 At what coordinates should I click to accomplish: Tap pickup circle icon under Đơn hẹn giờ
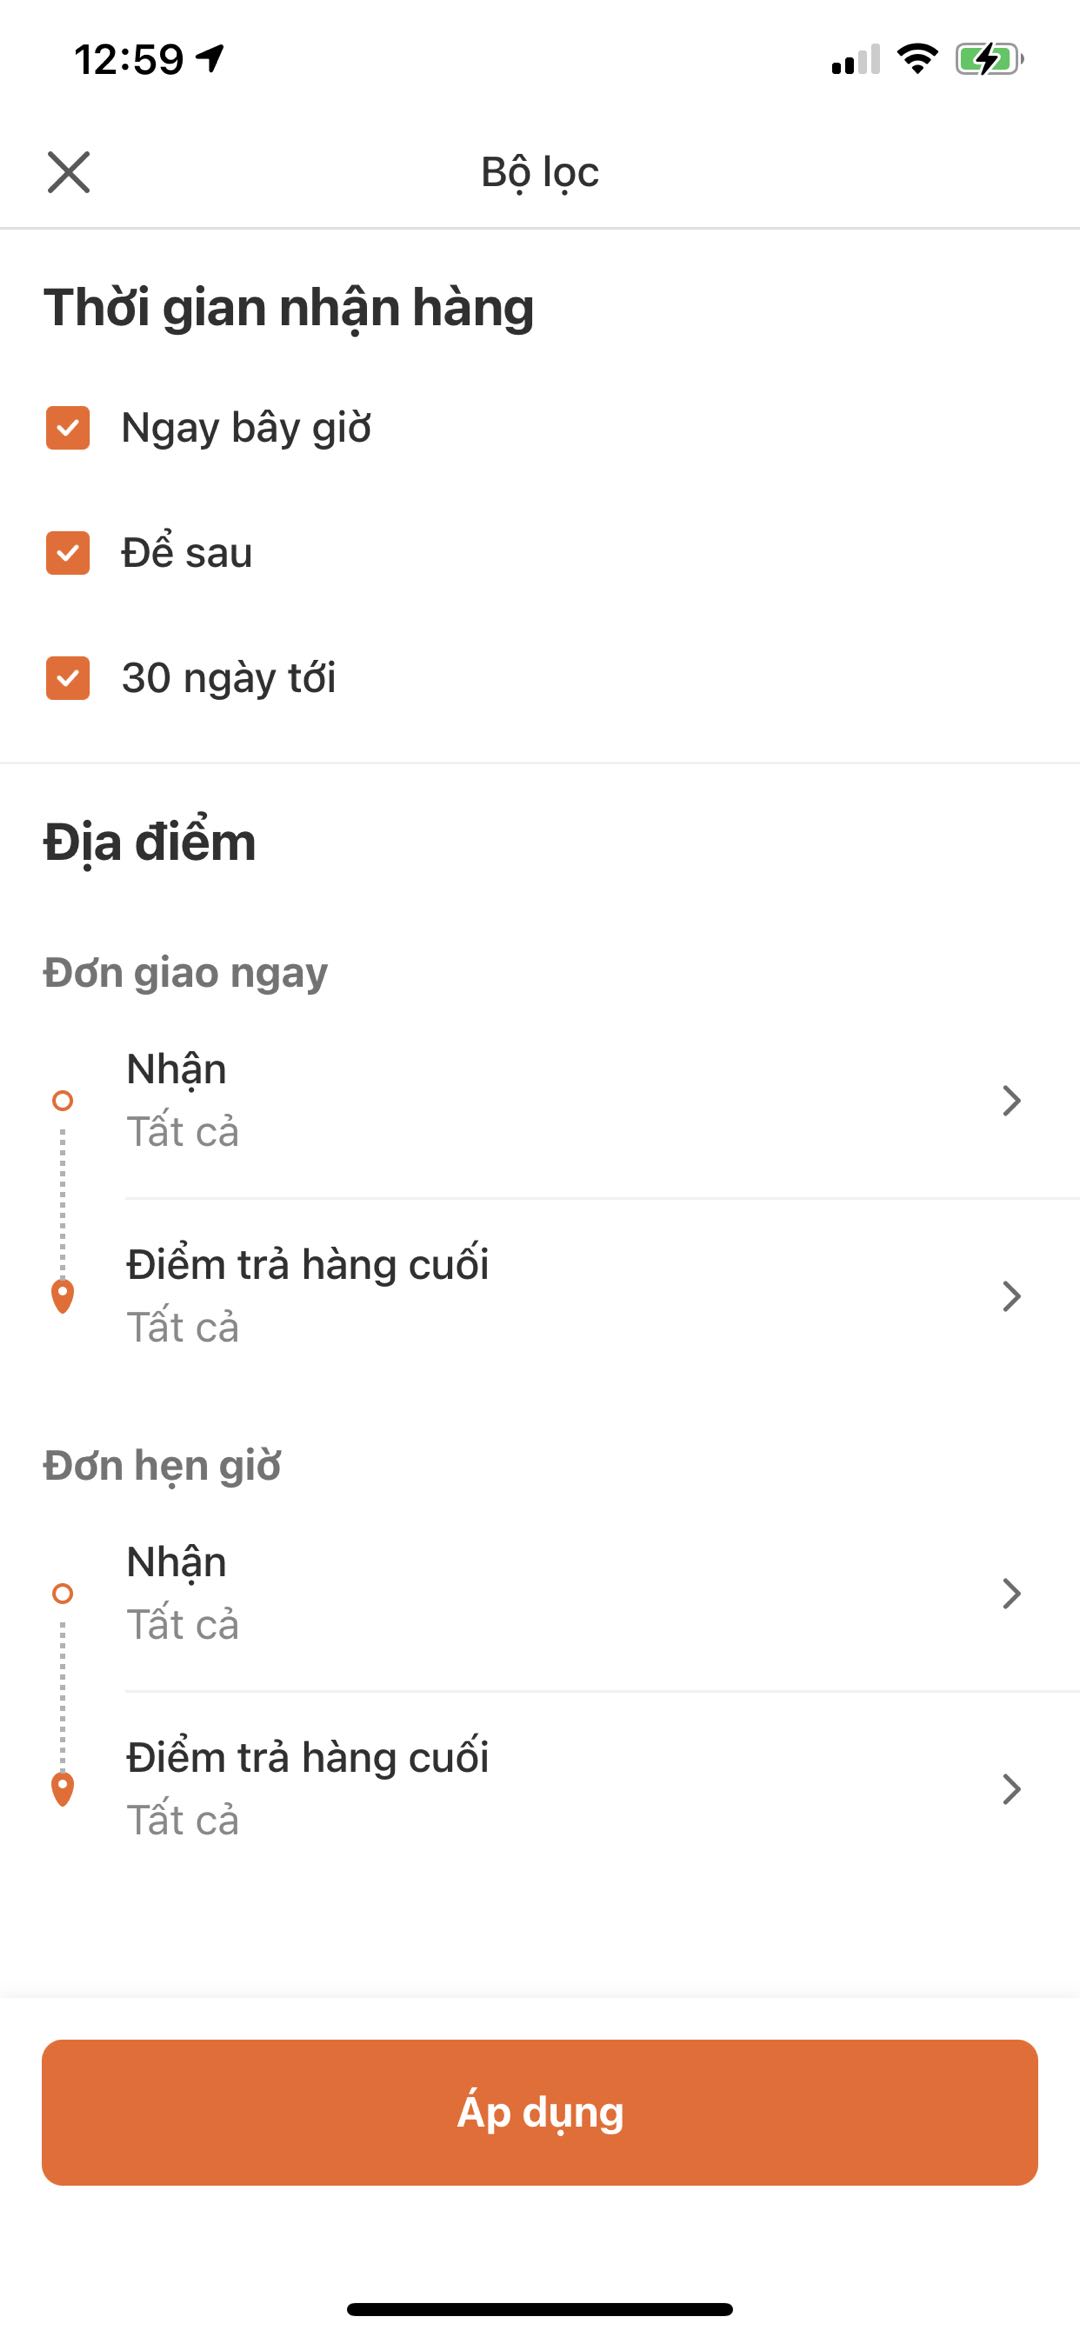point(62,1593)
